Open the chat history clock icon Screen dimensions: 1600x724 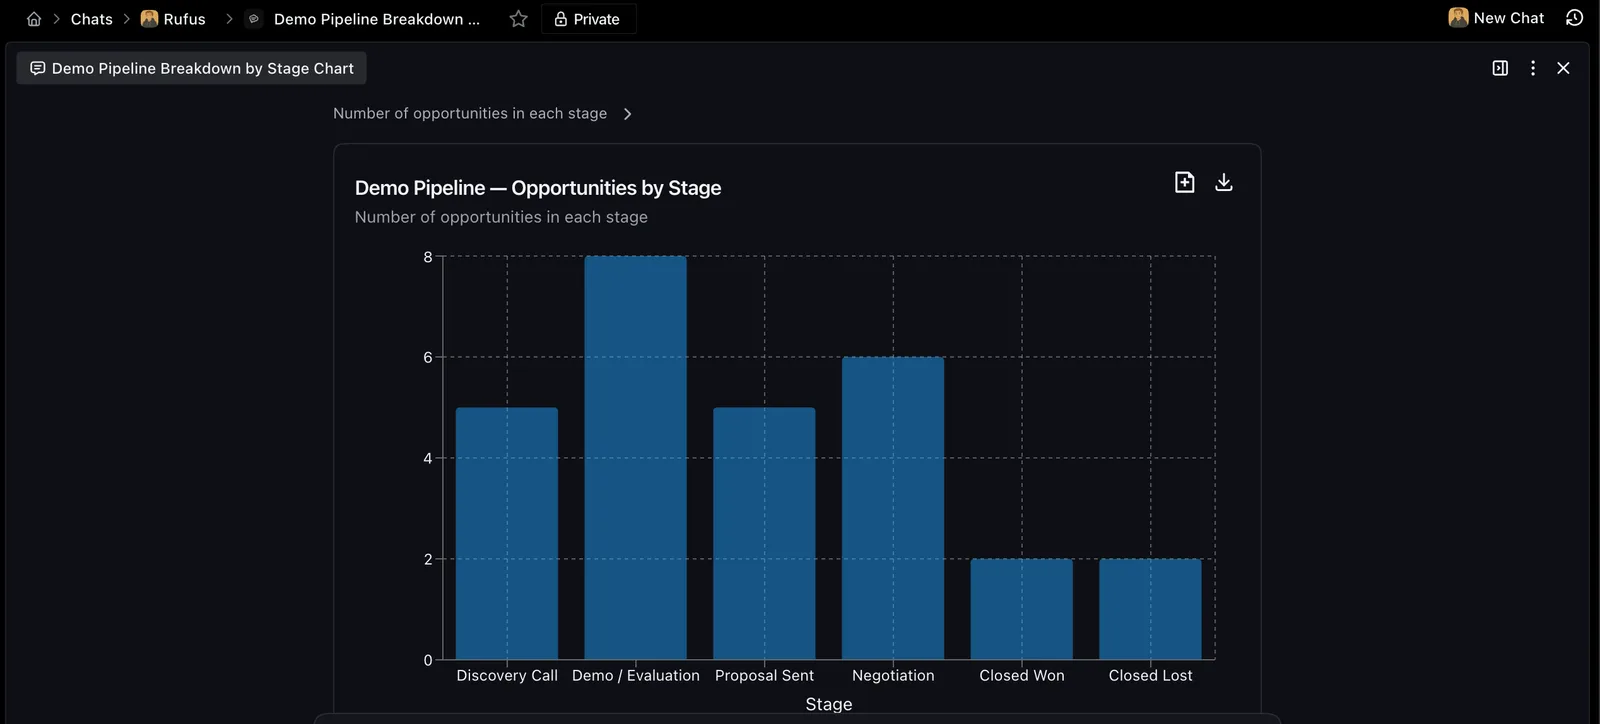1574,18
